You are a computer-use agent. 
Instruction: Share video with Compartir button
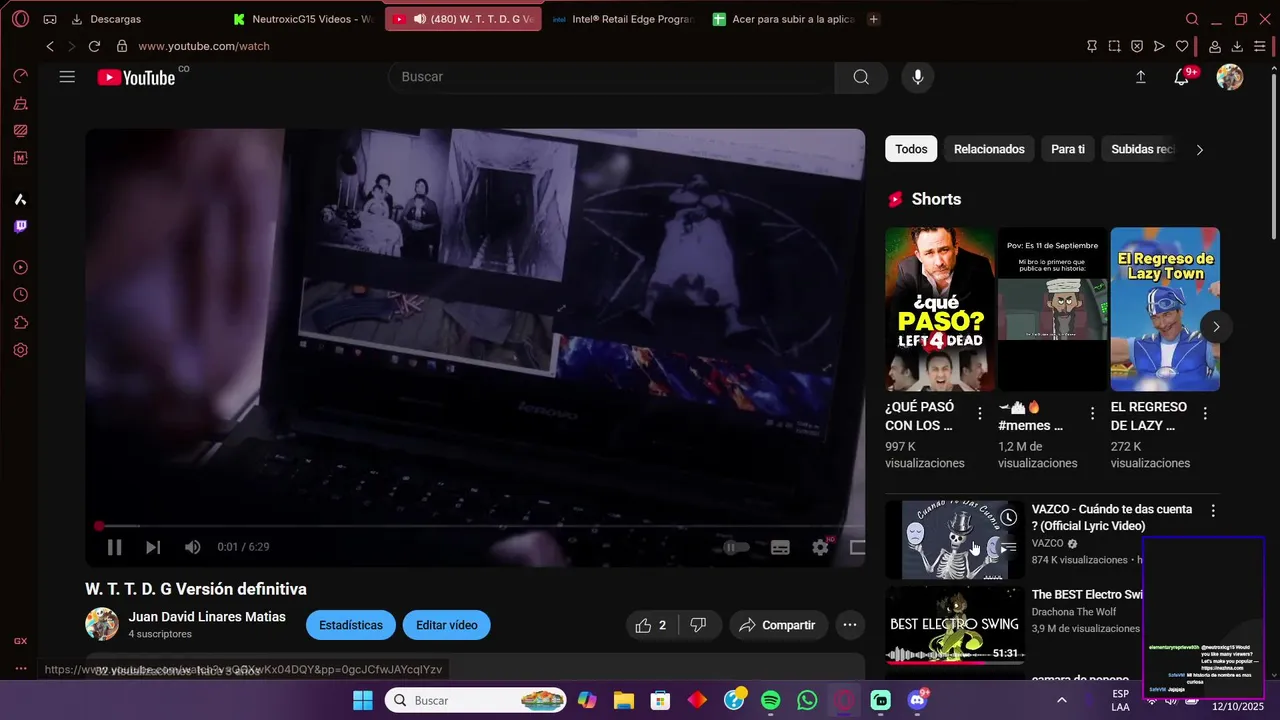tap(778, 625)
